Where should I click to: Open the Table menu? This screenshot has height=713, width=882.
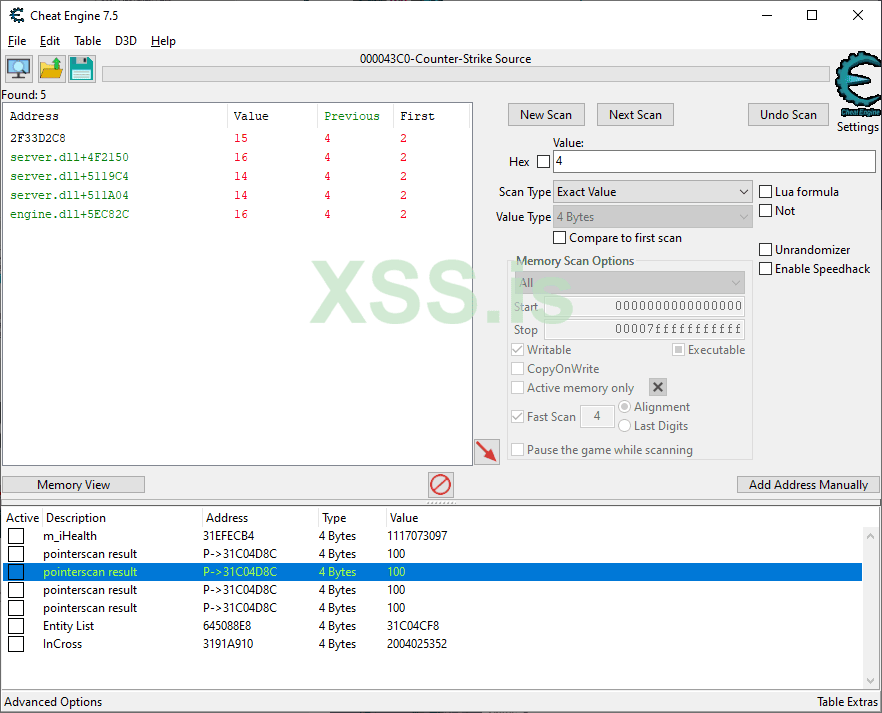(x=88, y=41)
